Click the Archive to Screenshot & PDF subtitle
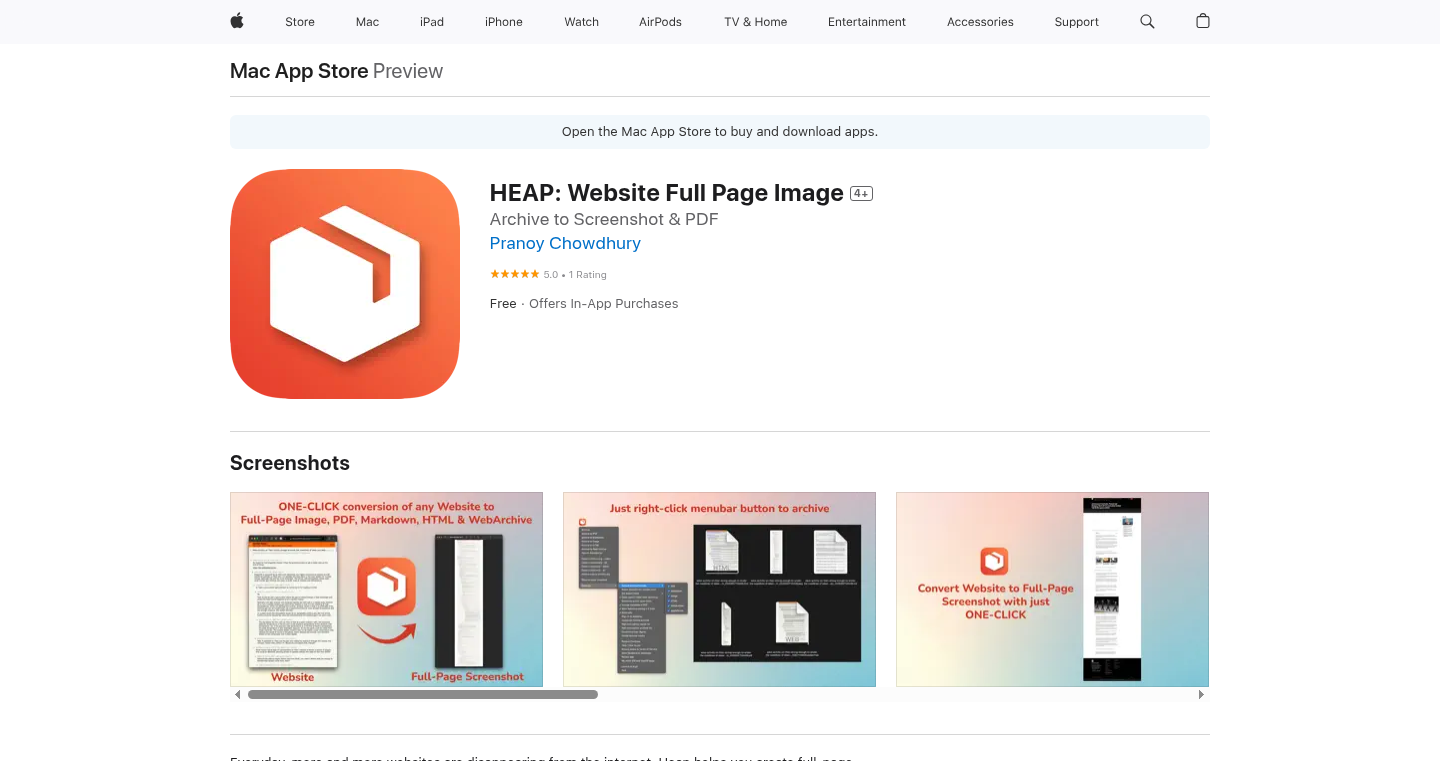 604,219
